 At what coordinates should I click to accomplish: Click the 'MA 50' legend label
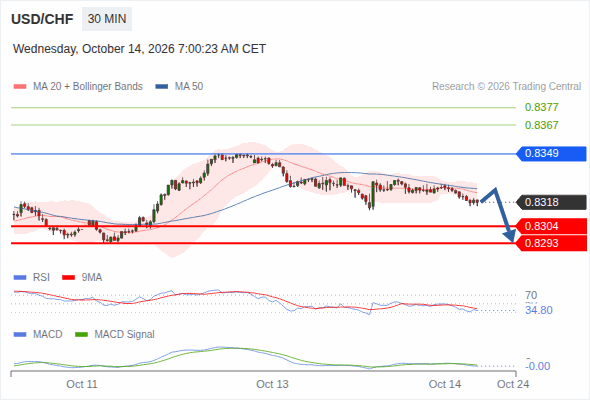pyautogui.click(x=189, y=87)
